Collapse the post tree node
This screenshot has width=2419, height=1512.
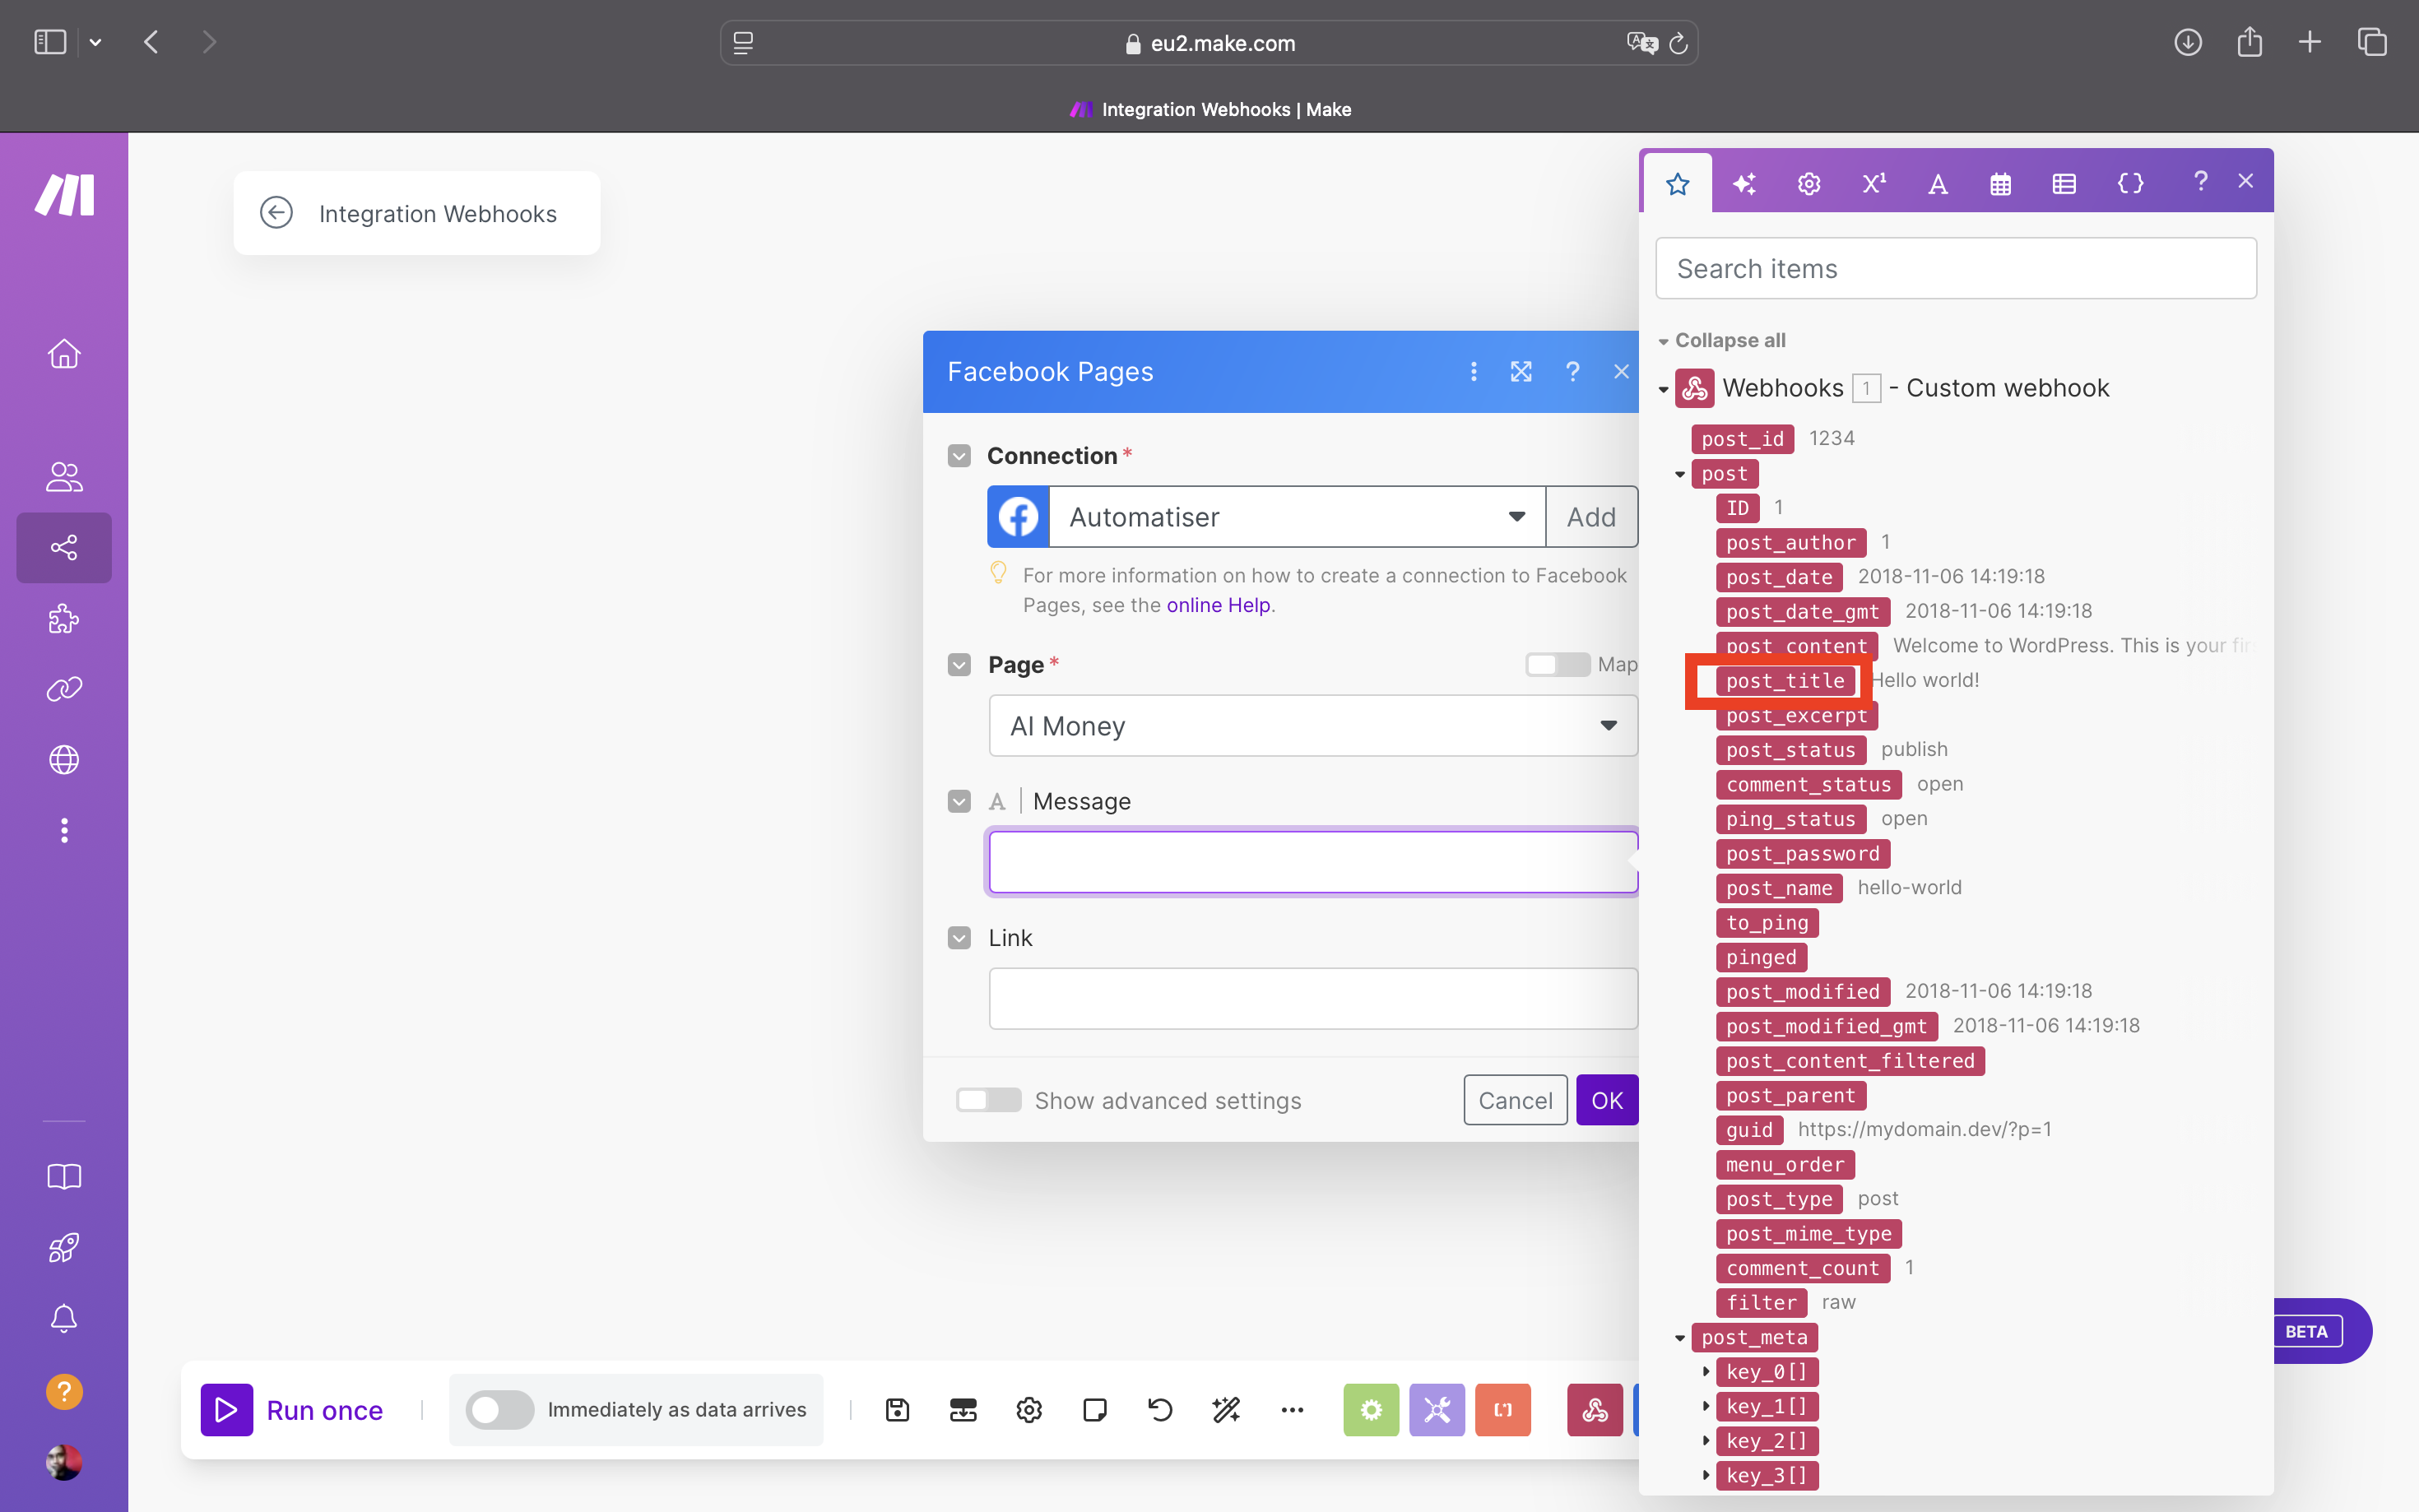1680,474
